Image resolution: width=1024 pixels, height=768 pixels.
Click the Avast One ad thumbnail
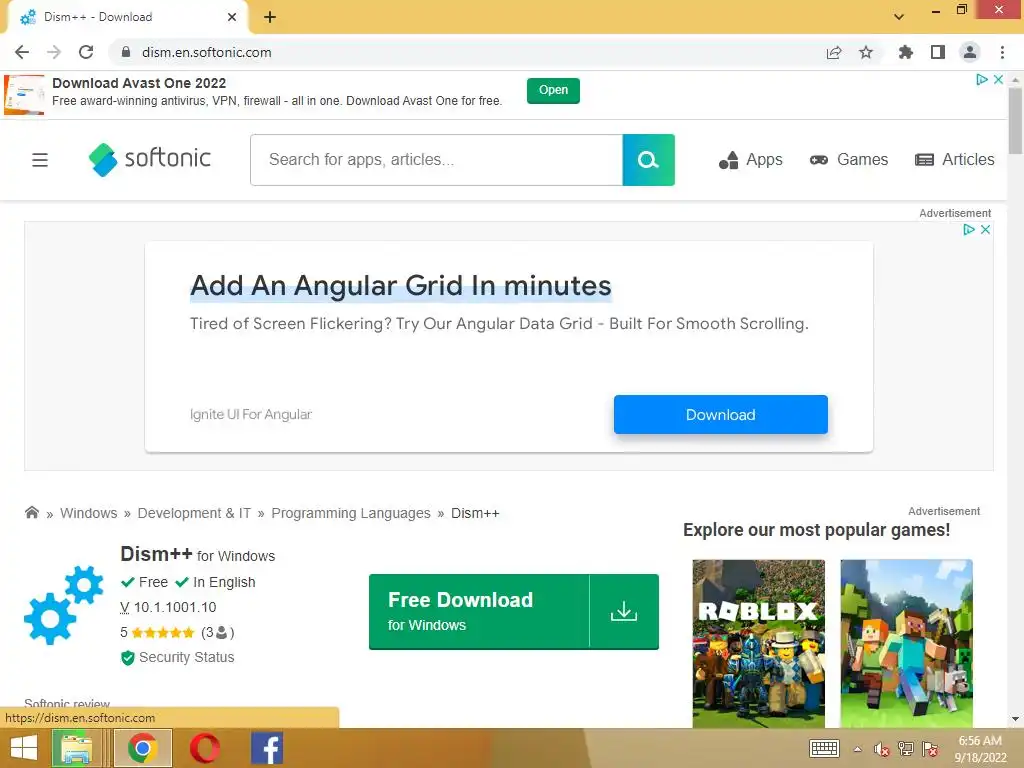tap(24, 95)
